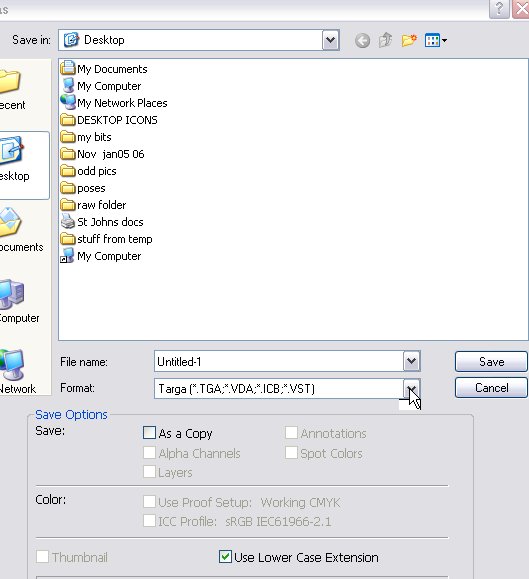This screenshot has height=579, width=529.
Task: Select raw folder icon
Action: pos(68,205)
